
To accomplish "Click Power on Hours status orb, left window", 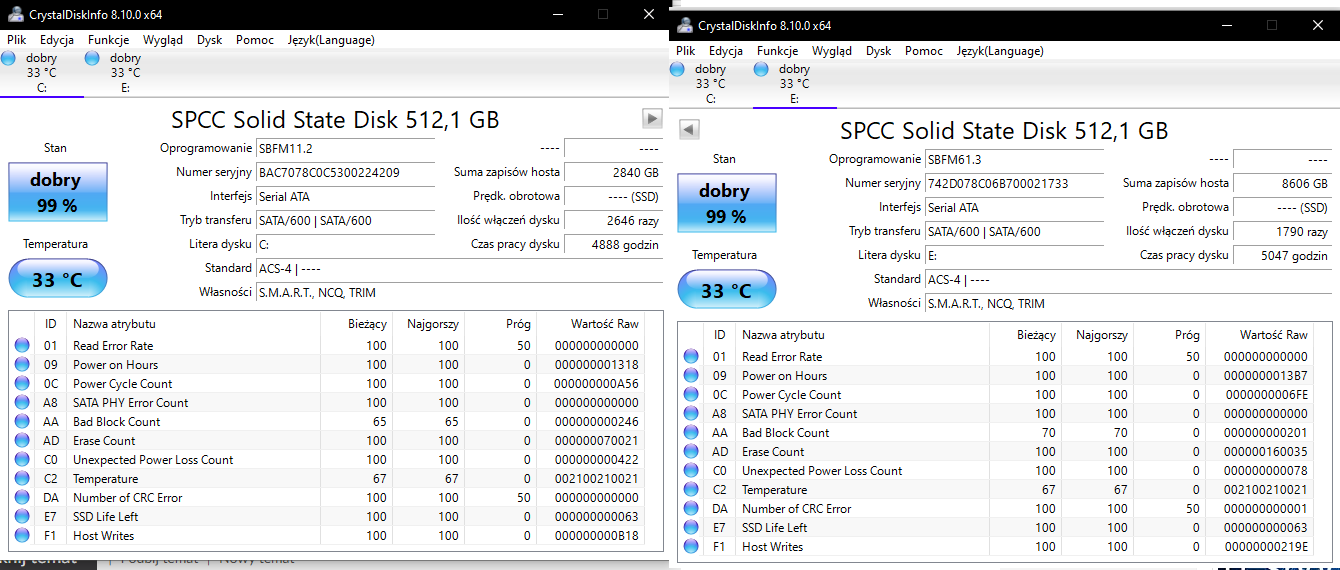I will [x=22, y=365].
